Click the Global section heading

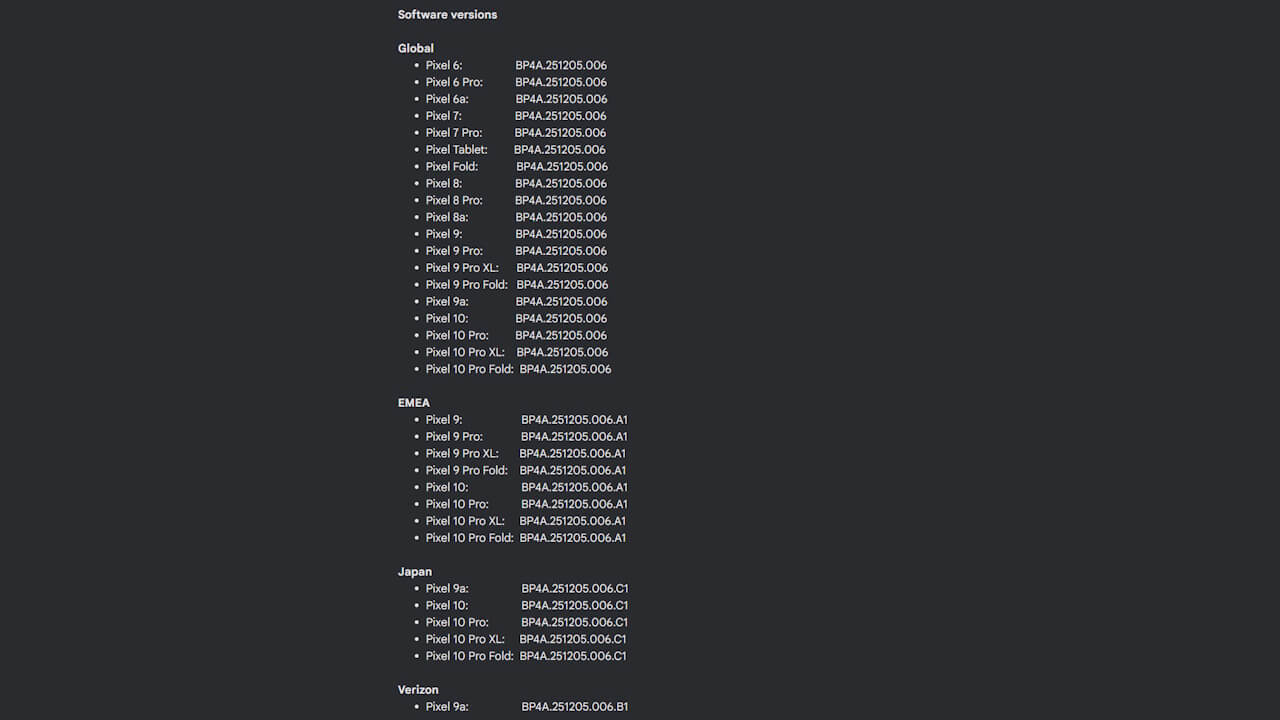click(416, 48)
